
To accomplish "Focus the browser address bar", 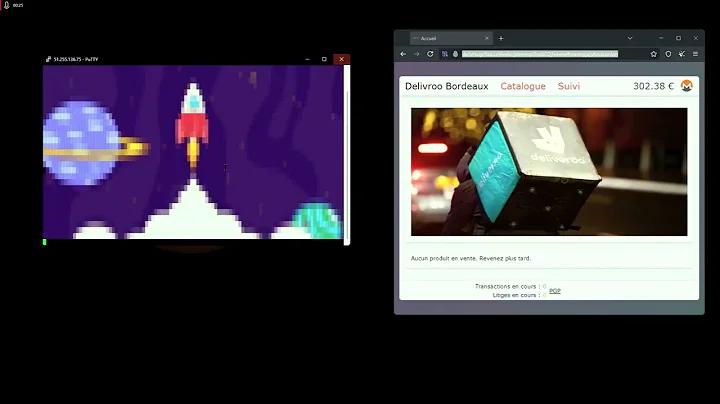I will point(540,54).
